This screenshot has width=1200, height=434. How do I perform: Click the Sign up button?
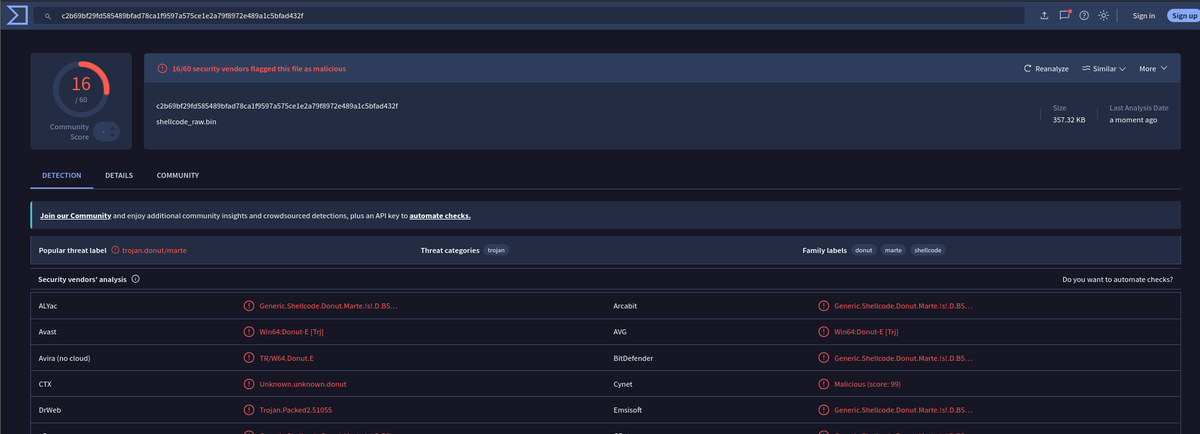1183,16
